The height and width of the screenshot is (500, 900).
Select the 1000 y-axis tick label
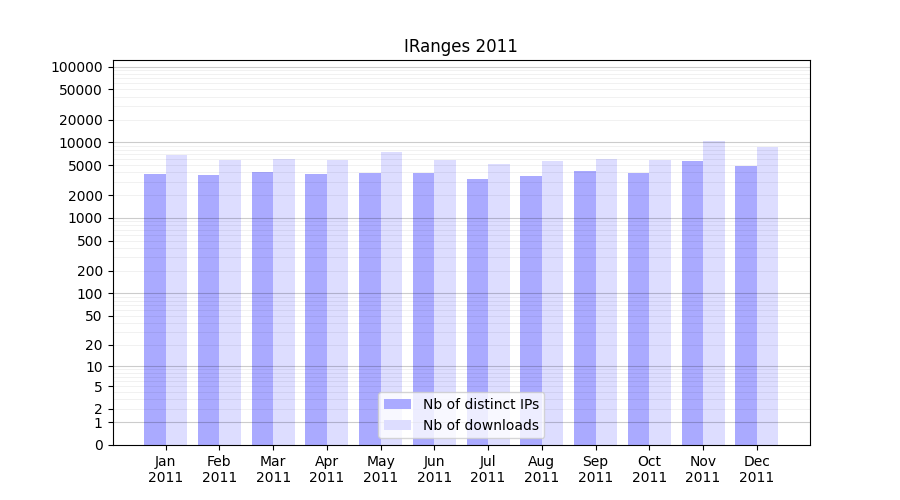(86, 218)
